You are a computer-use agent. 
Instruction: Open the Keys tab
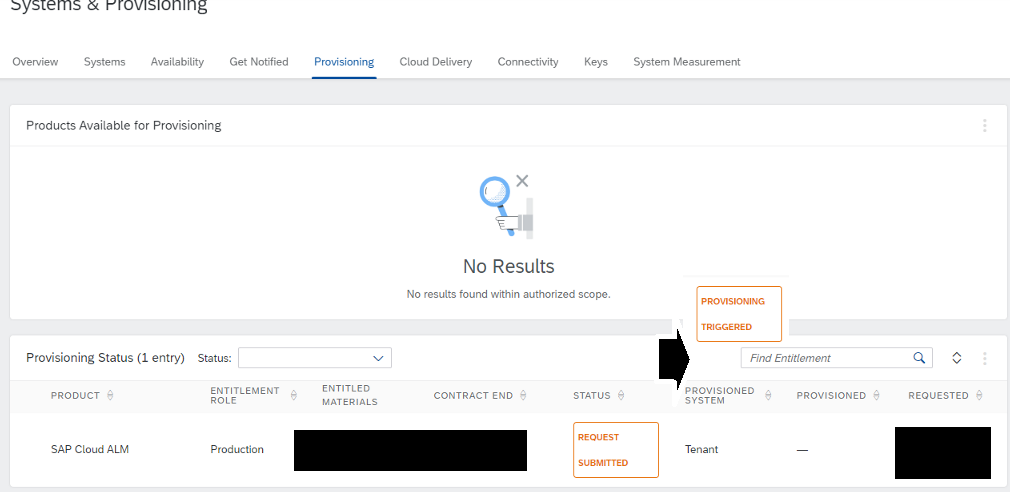596,62
